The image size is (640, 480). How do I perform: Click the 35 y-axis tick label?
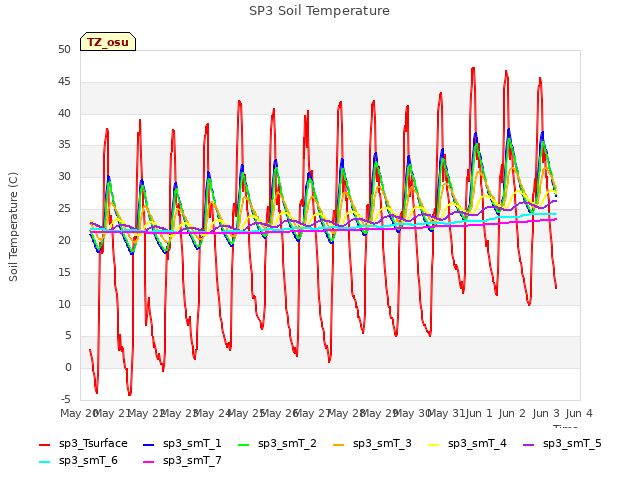coord(64,145)
